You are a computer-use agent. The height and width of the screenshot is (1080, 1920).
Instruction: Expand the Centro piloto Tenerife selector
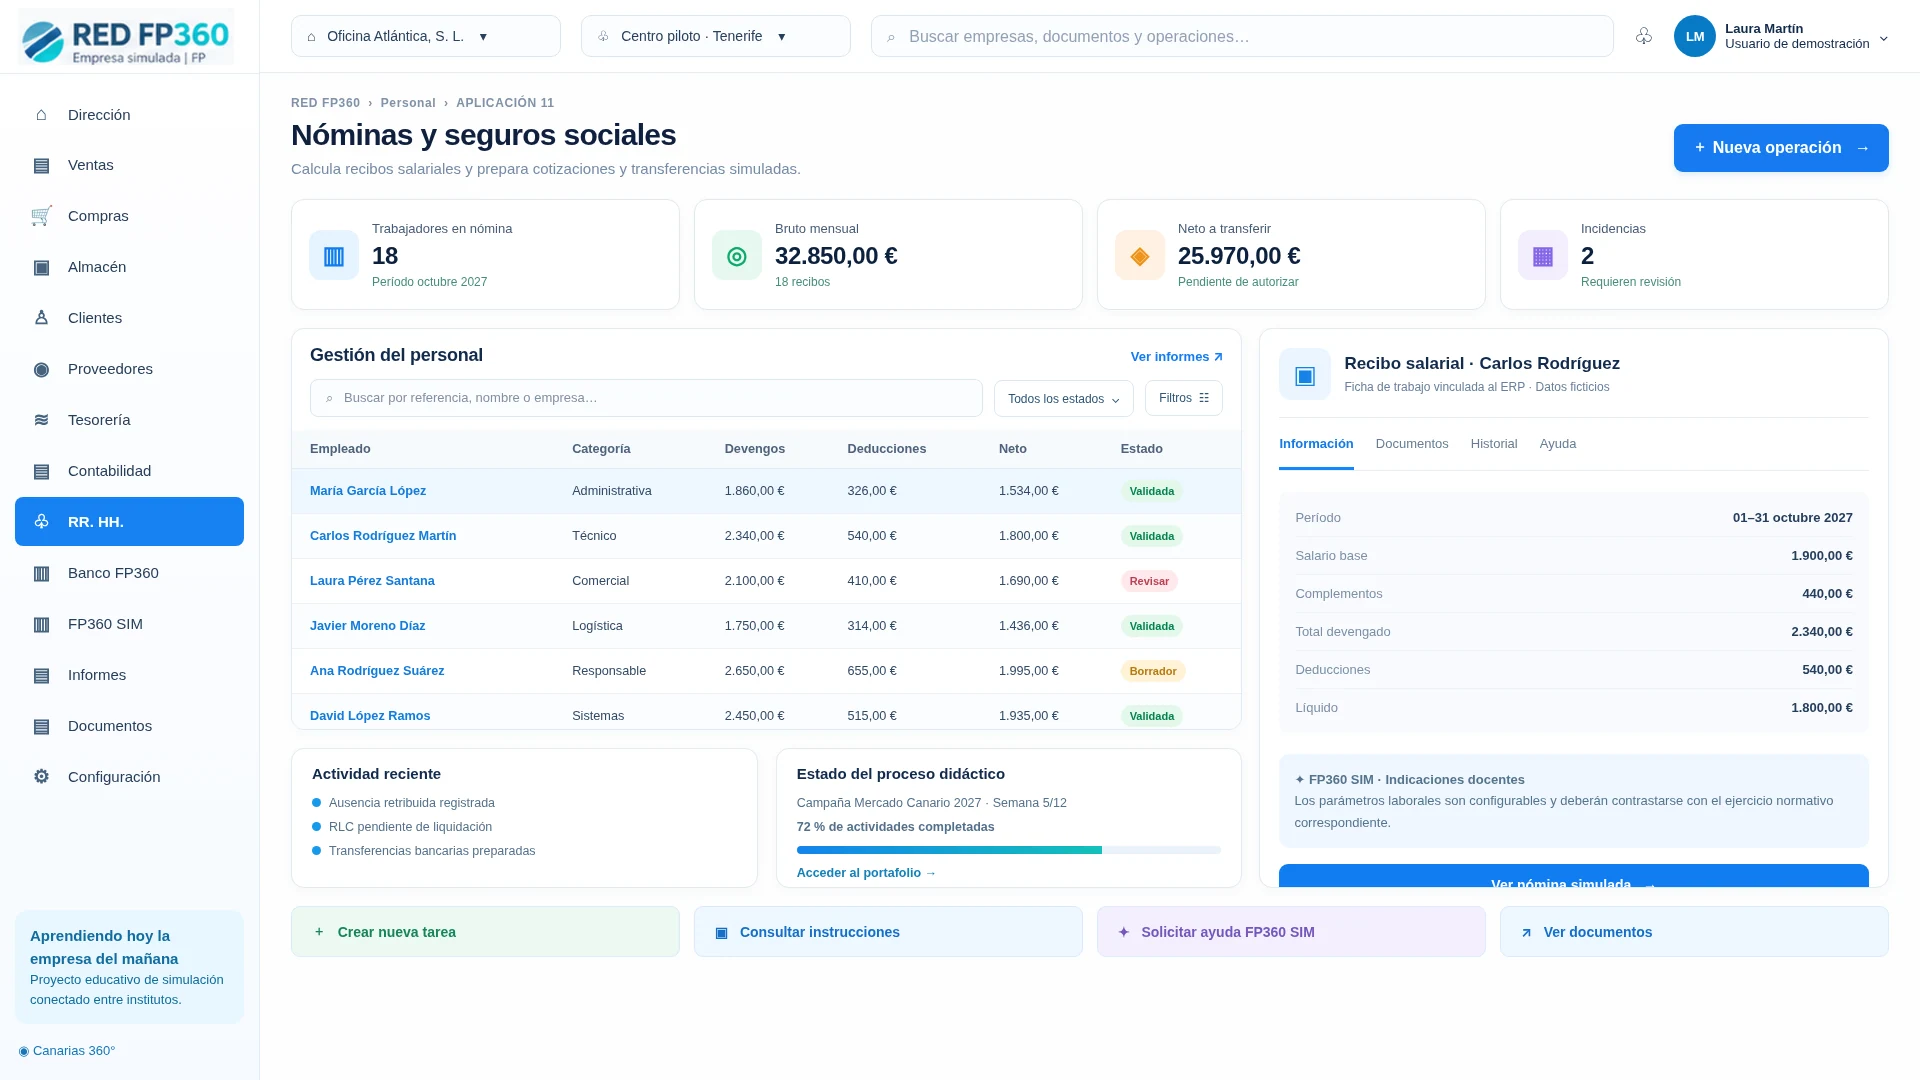716,36
